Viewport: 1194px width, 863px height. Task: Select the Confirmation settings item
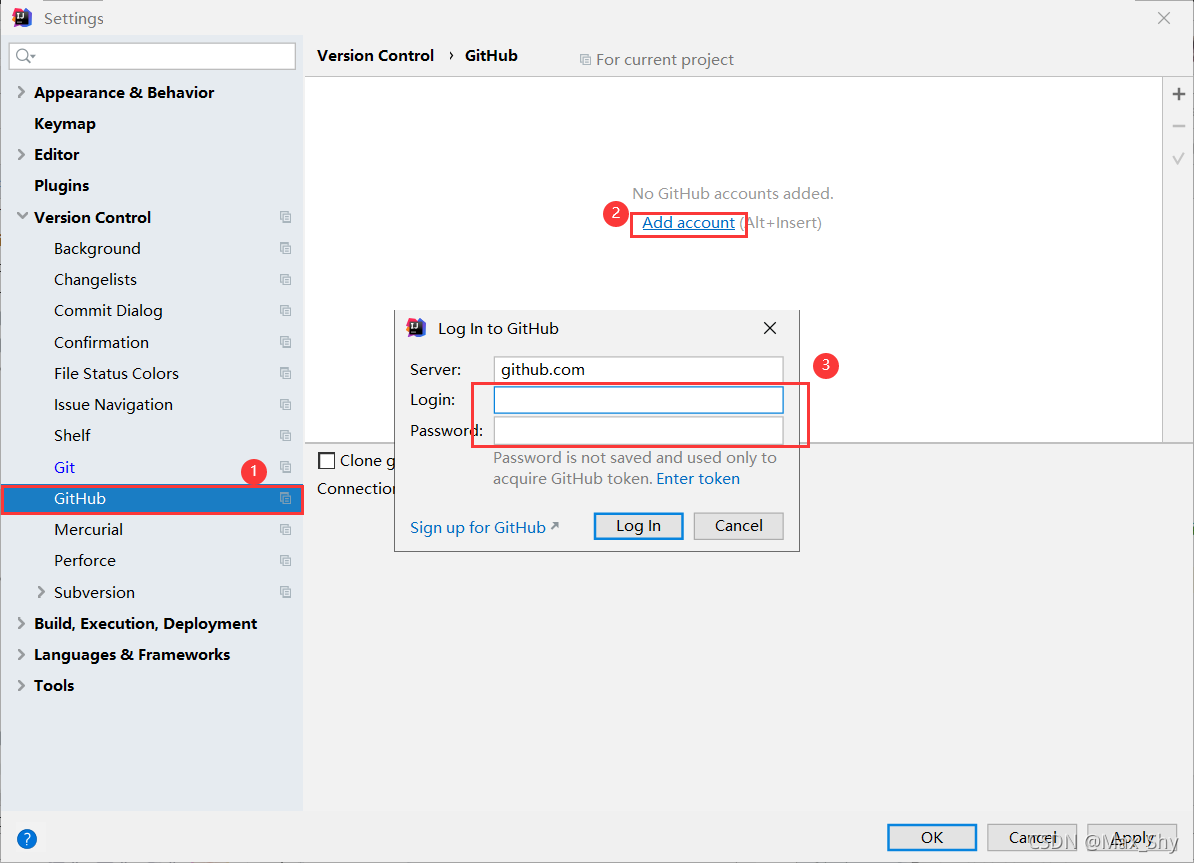point(101,342)
